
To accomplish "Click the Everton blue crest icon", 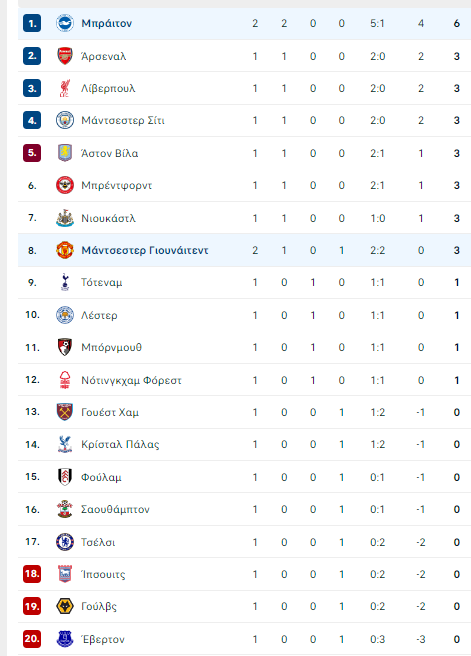I will coord(65,639).
